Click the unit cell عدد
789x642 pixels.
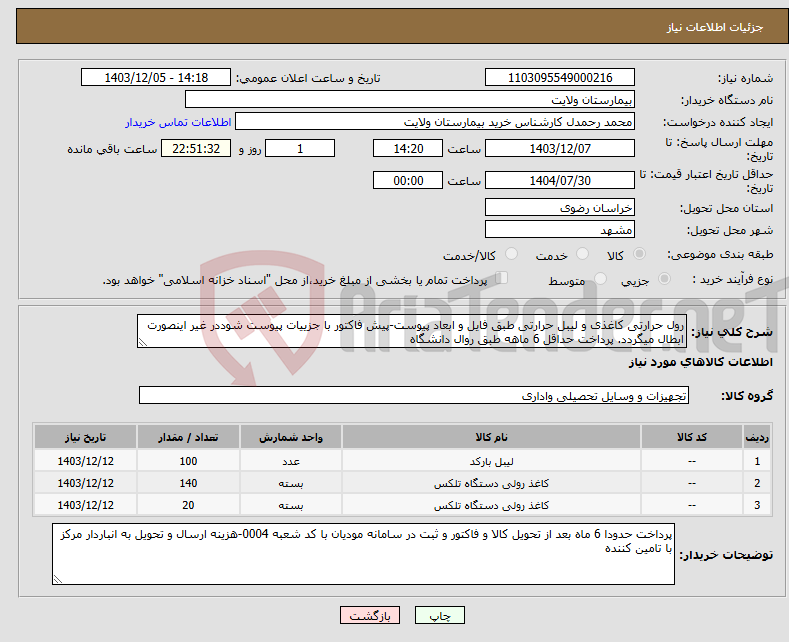pos(291,461)
